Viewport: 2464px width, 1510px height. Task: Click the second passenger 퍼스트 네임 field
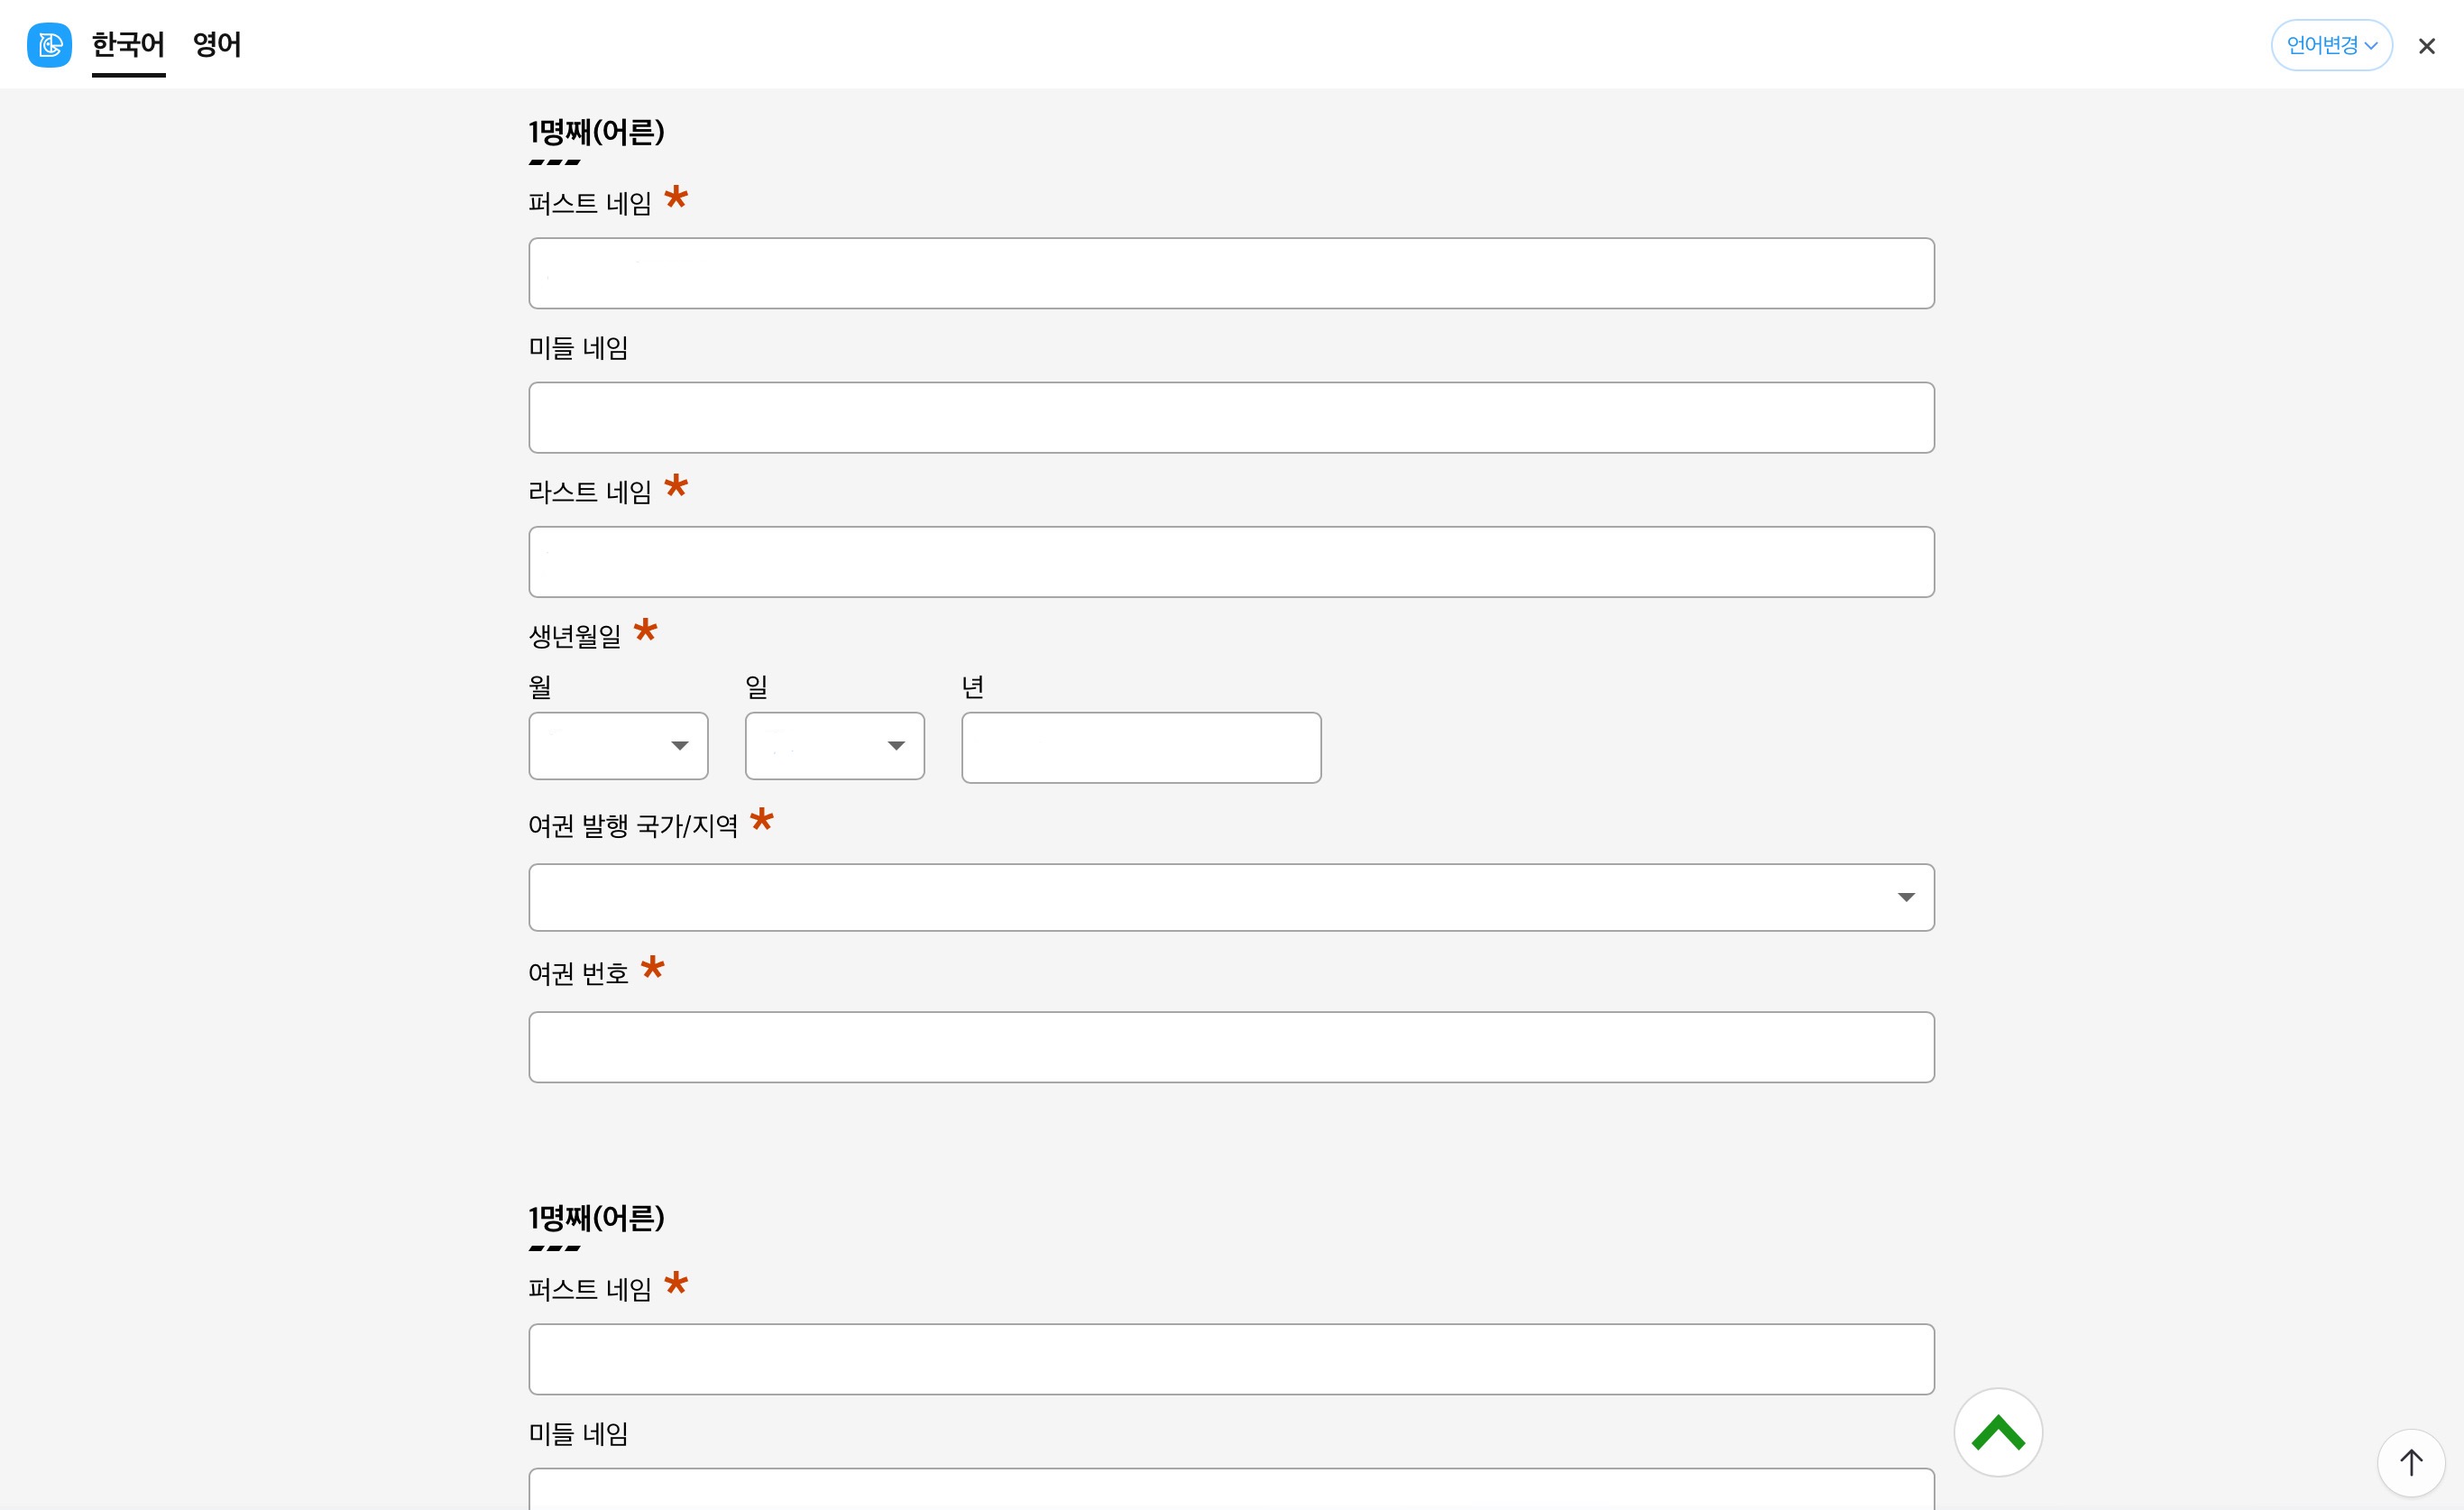[x=1231, y=1359]
